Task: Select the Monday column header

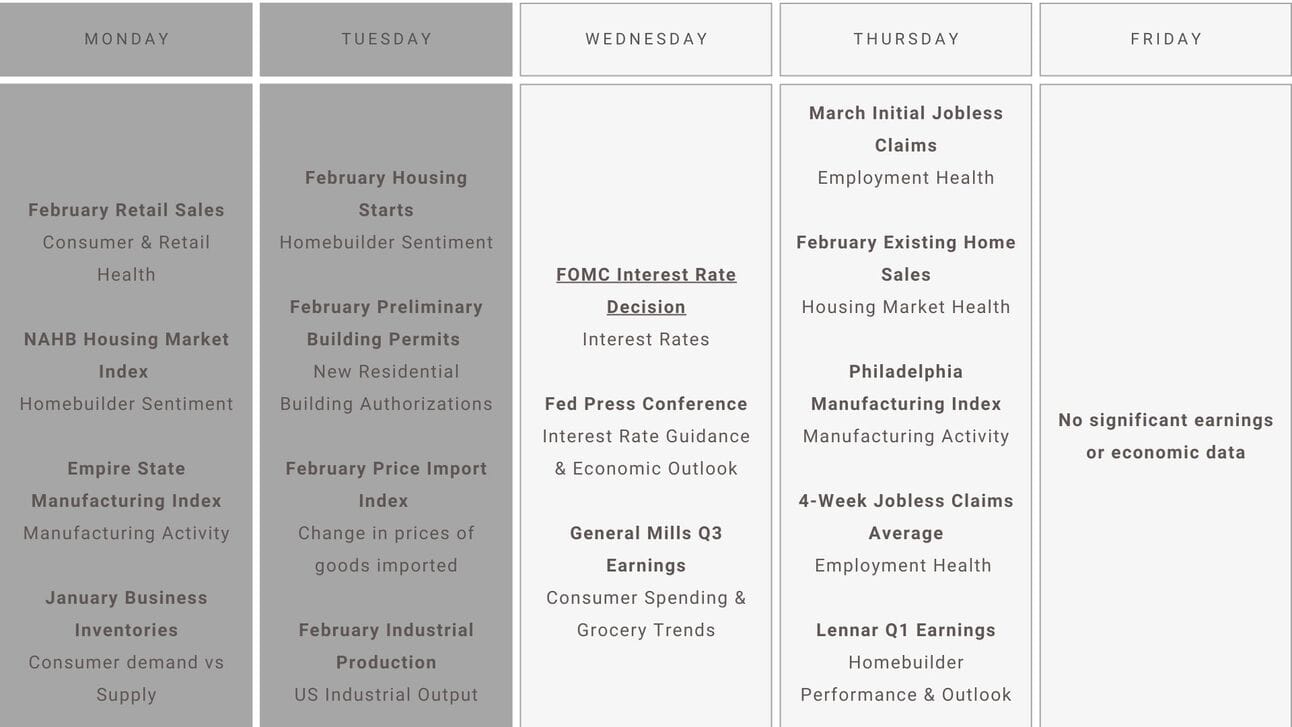Action: pos(126,39)
